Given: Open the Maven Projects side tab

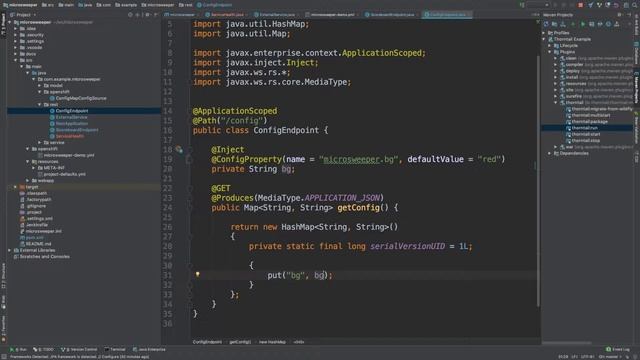Looking at the screenshot, I should coord(636,88).
